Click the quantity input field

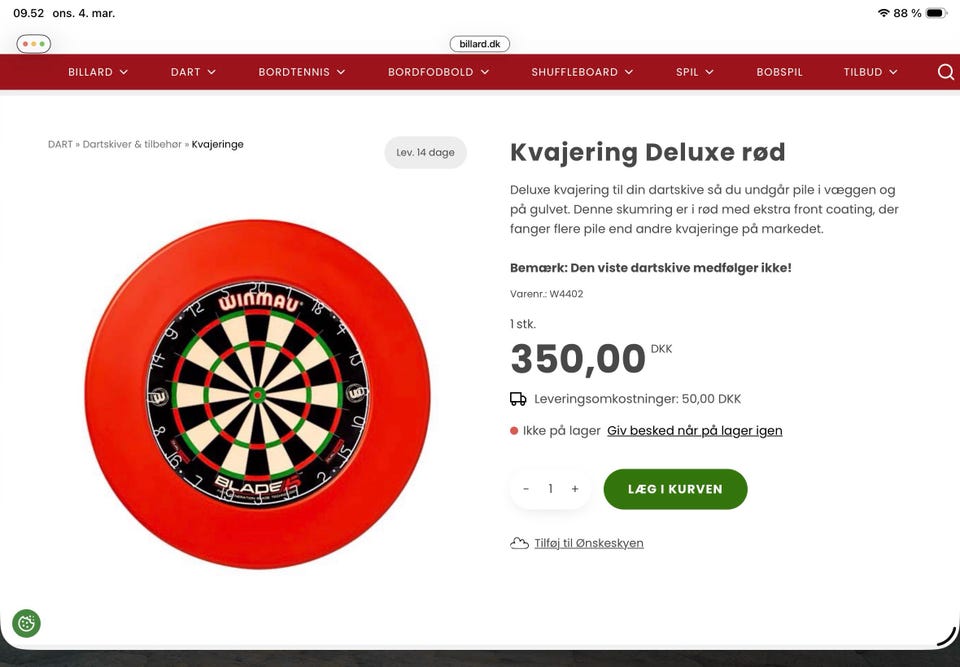point(550,489)
